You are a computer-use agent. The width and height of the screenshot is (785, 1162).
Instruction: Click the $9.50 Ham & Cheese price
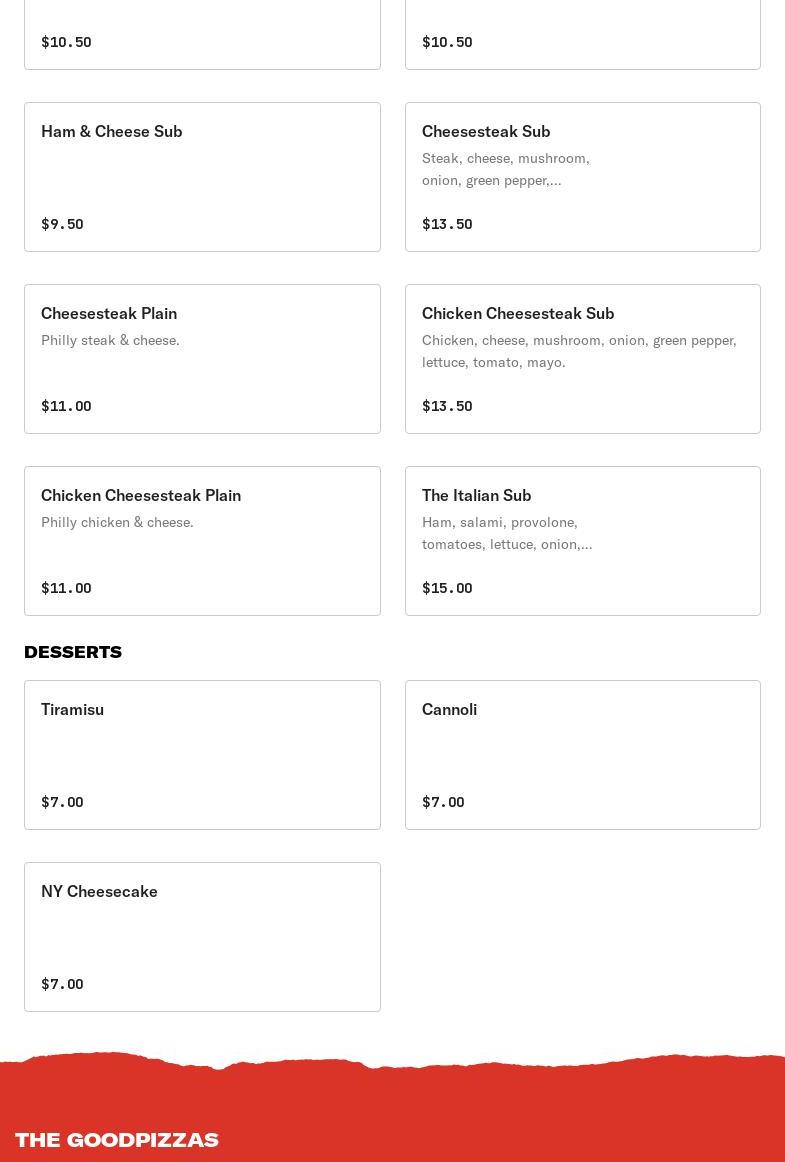point(62,224)
